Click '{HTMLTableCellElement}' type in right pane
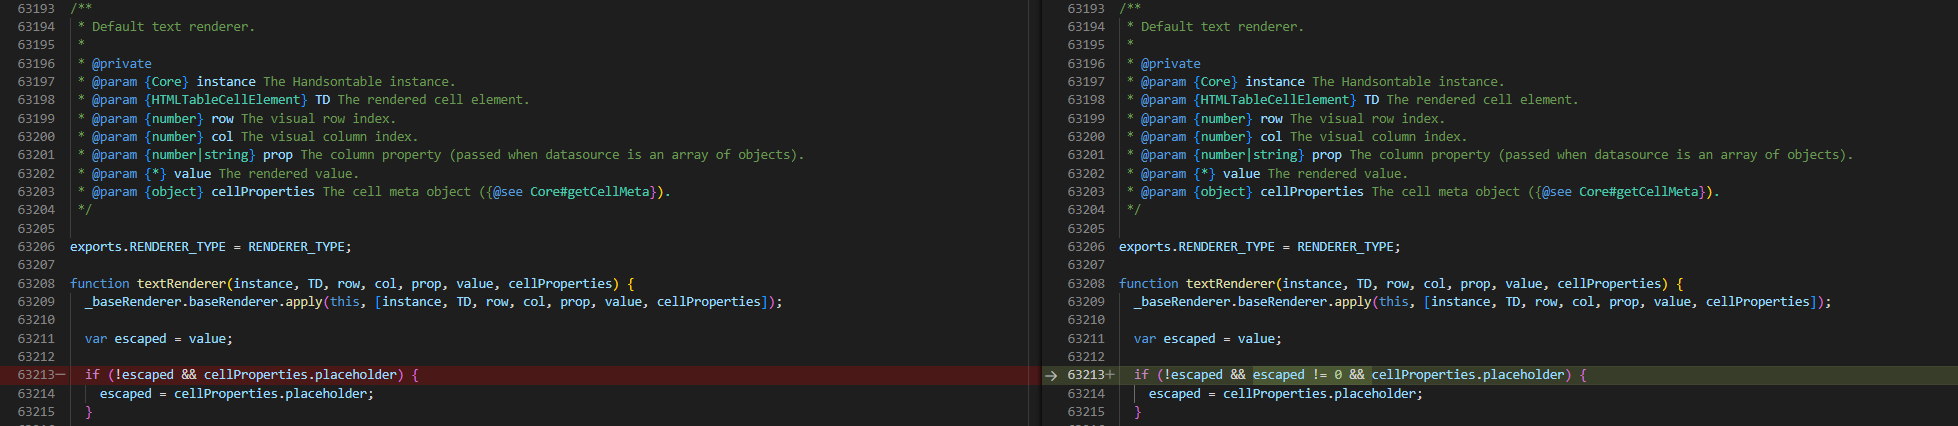Screen dimensions: 1958x426 click(x=1275, y=100)
